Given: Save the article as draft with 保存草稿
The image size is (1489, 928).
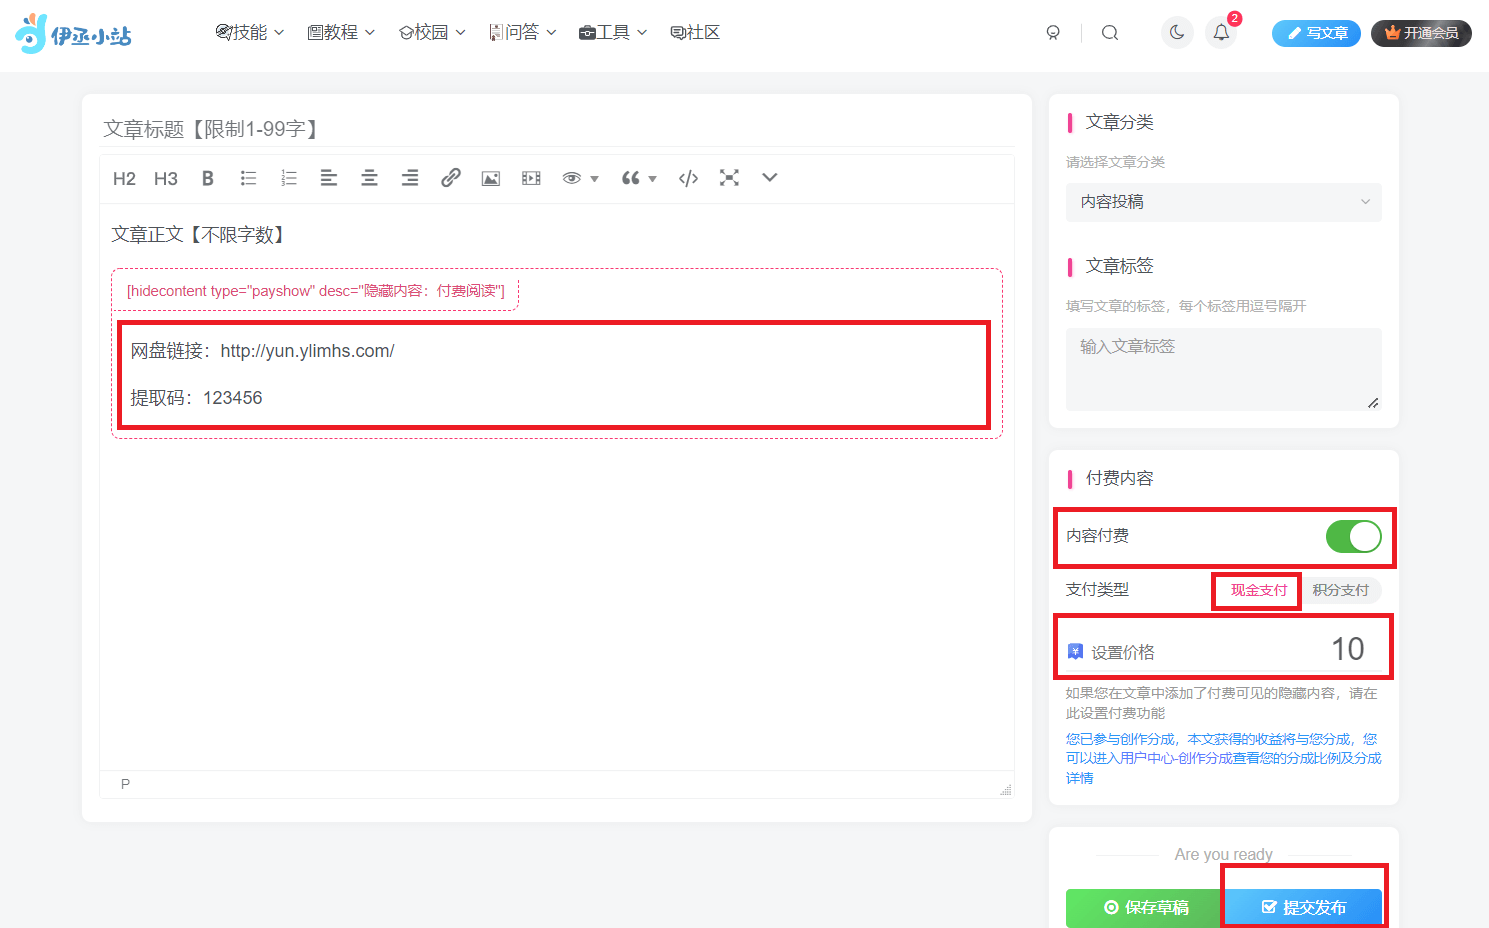Looking at the screenshot, I should [x=1143, y=907].
